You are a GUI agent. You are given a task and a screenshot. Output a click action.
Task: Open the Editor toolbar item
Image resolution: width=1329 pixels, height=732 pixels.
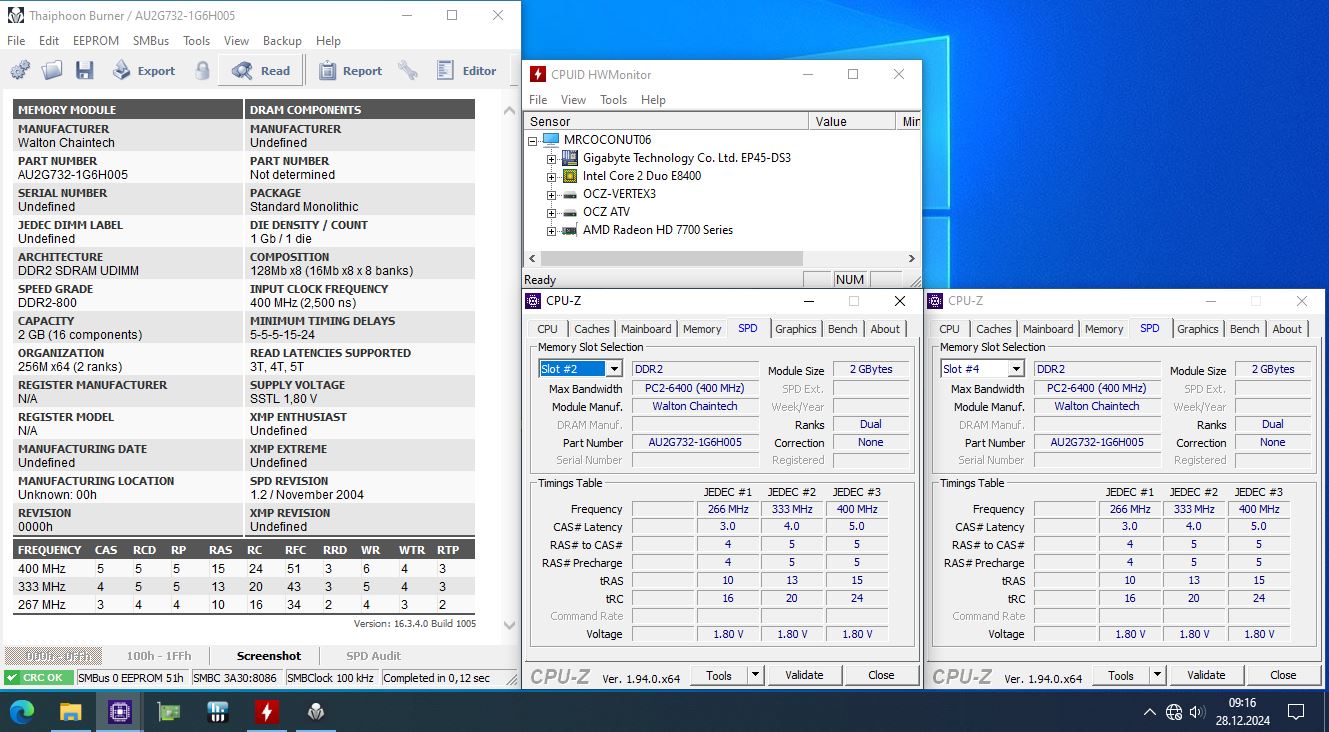tap(467, 70)
